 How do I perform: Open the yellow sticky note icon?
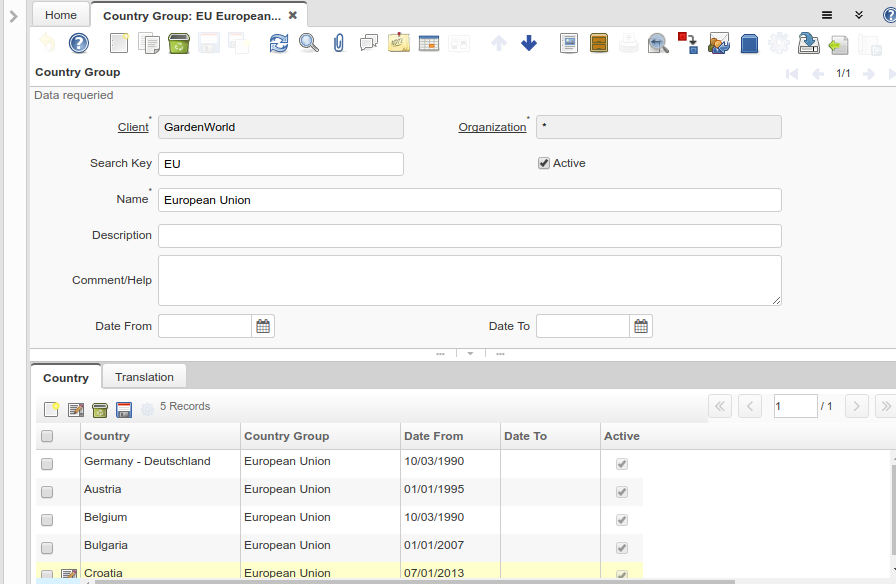tap(399, 43)
